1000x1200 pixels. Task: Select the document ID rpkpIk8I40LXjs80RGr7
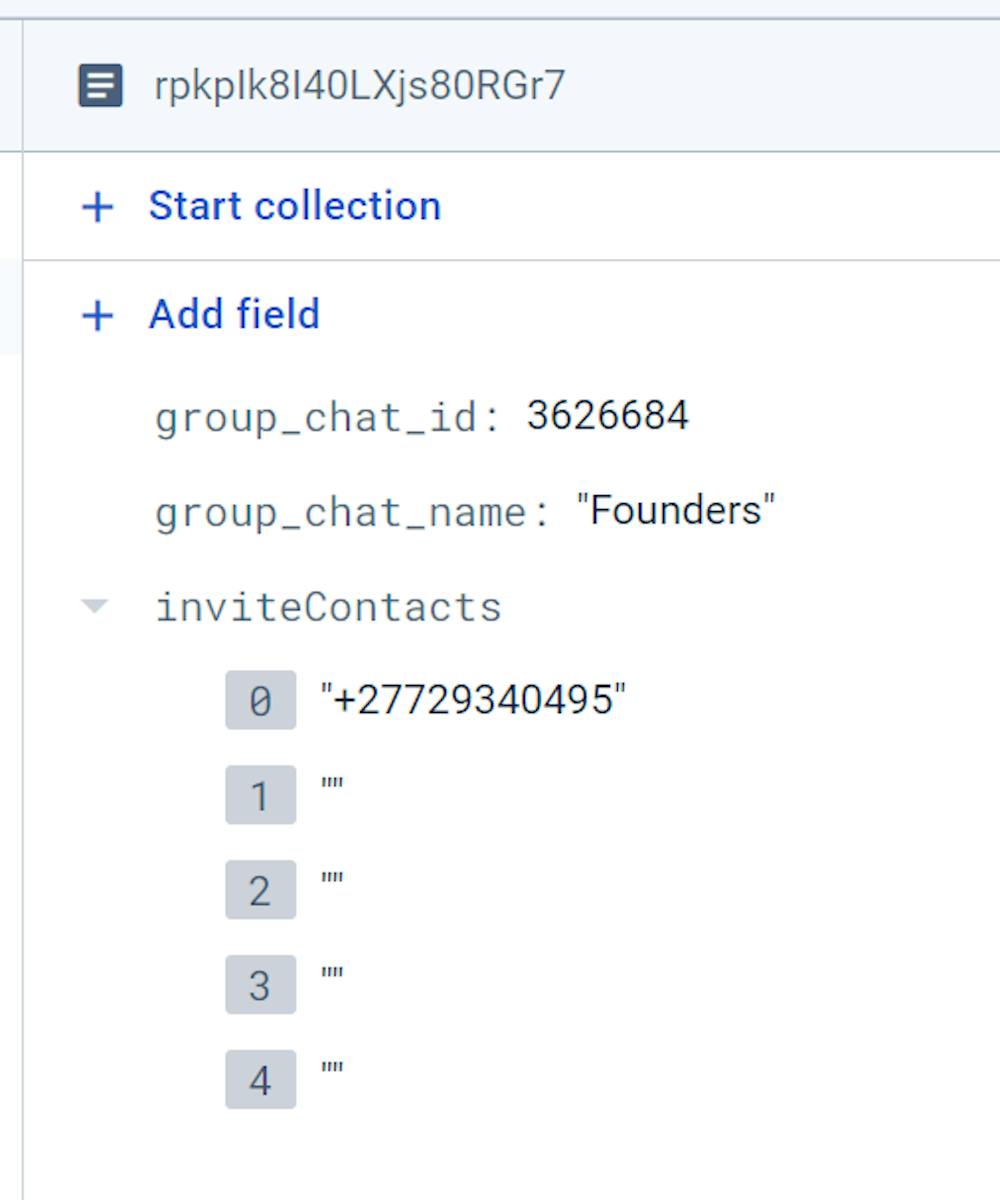pos(359,85)
